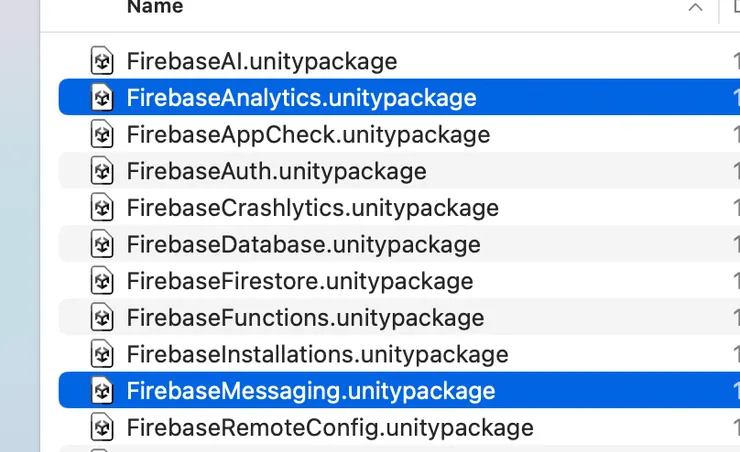Click the selected FirebaseMessaging.unitypackage filename
The height and width of the screenshot is (452, 740).
(310, 391)
